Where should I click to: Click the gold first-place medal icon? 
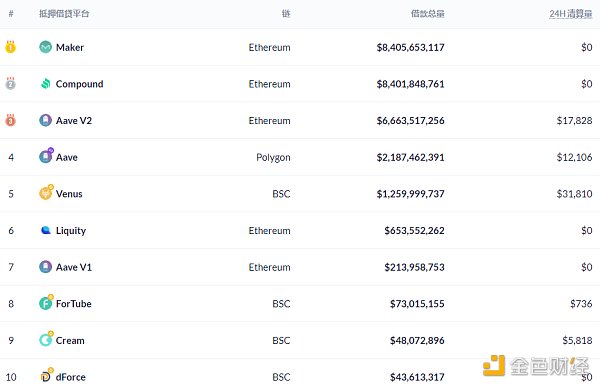pyautogui.click(x=10, y=46)
